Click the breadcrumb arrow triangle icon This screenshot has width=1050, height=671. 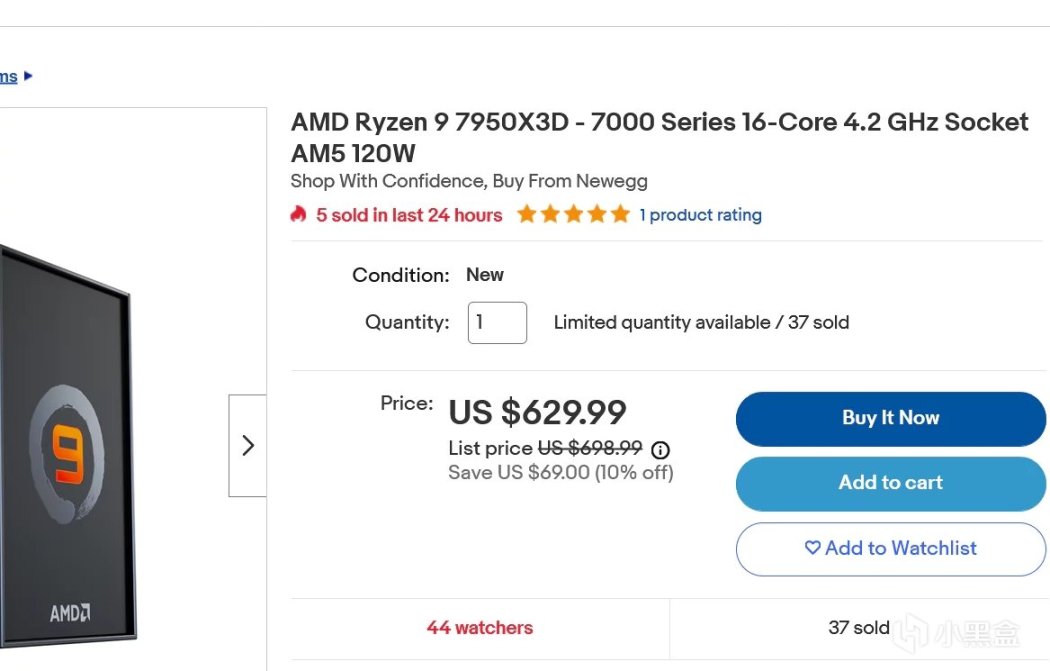coord(28,76)
